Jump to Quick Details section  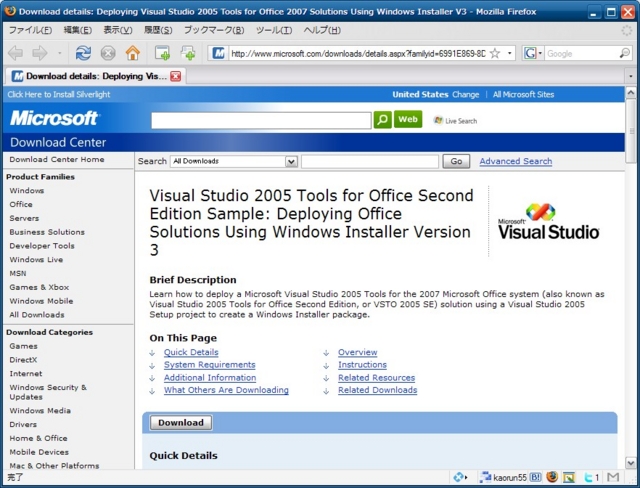(x=191, y=352)
